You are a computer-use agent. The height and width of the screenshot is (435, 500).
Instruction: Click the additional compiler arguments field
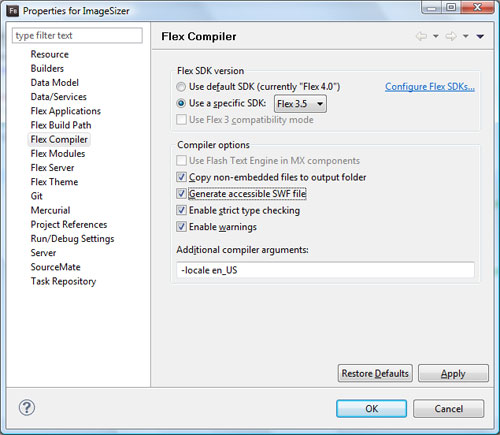point(325,270)
